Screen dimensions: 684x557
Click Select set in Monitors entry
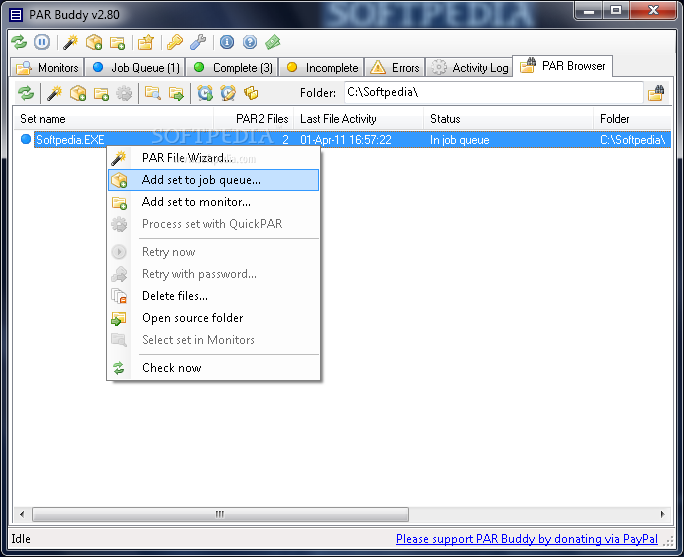214,340
